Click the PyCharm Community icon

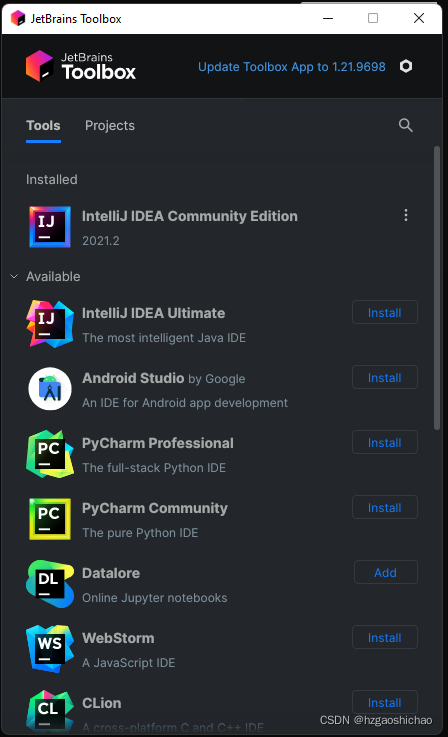coord(50,519)
